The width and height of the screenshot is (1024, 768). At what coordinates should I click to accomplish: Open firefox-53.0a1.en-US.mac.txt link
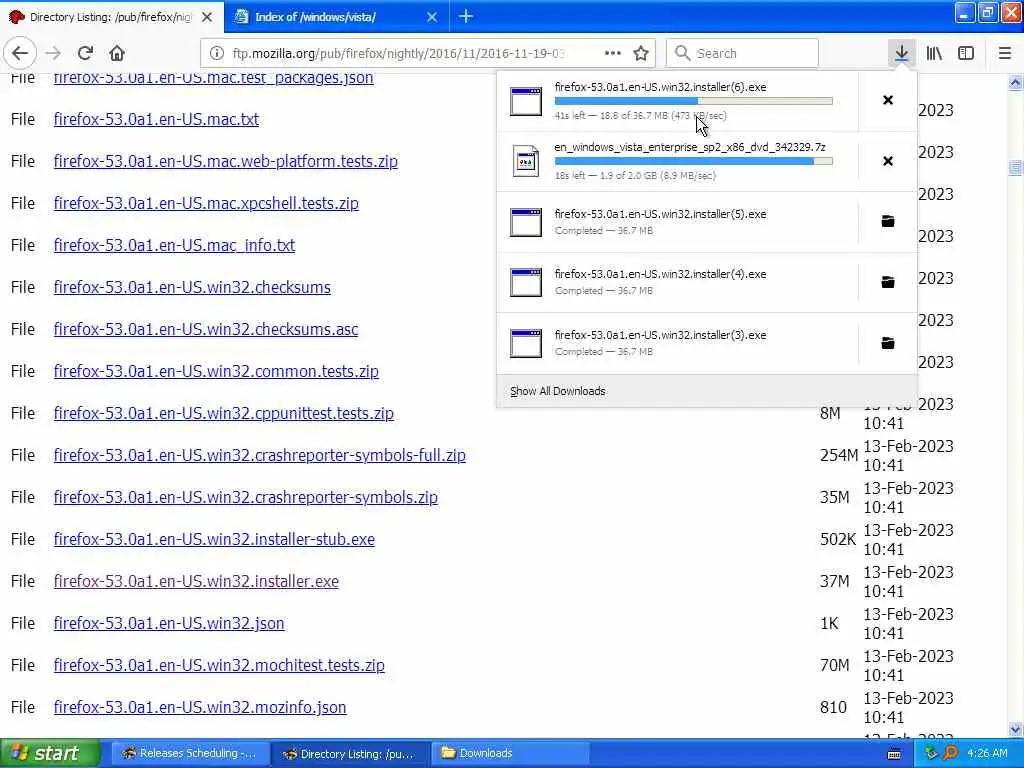[156, 120]
